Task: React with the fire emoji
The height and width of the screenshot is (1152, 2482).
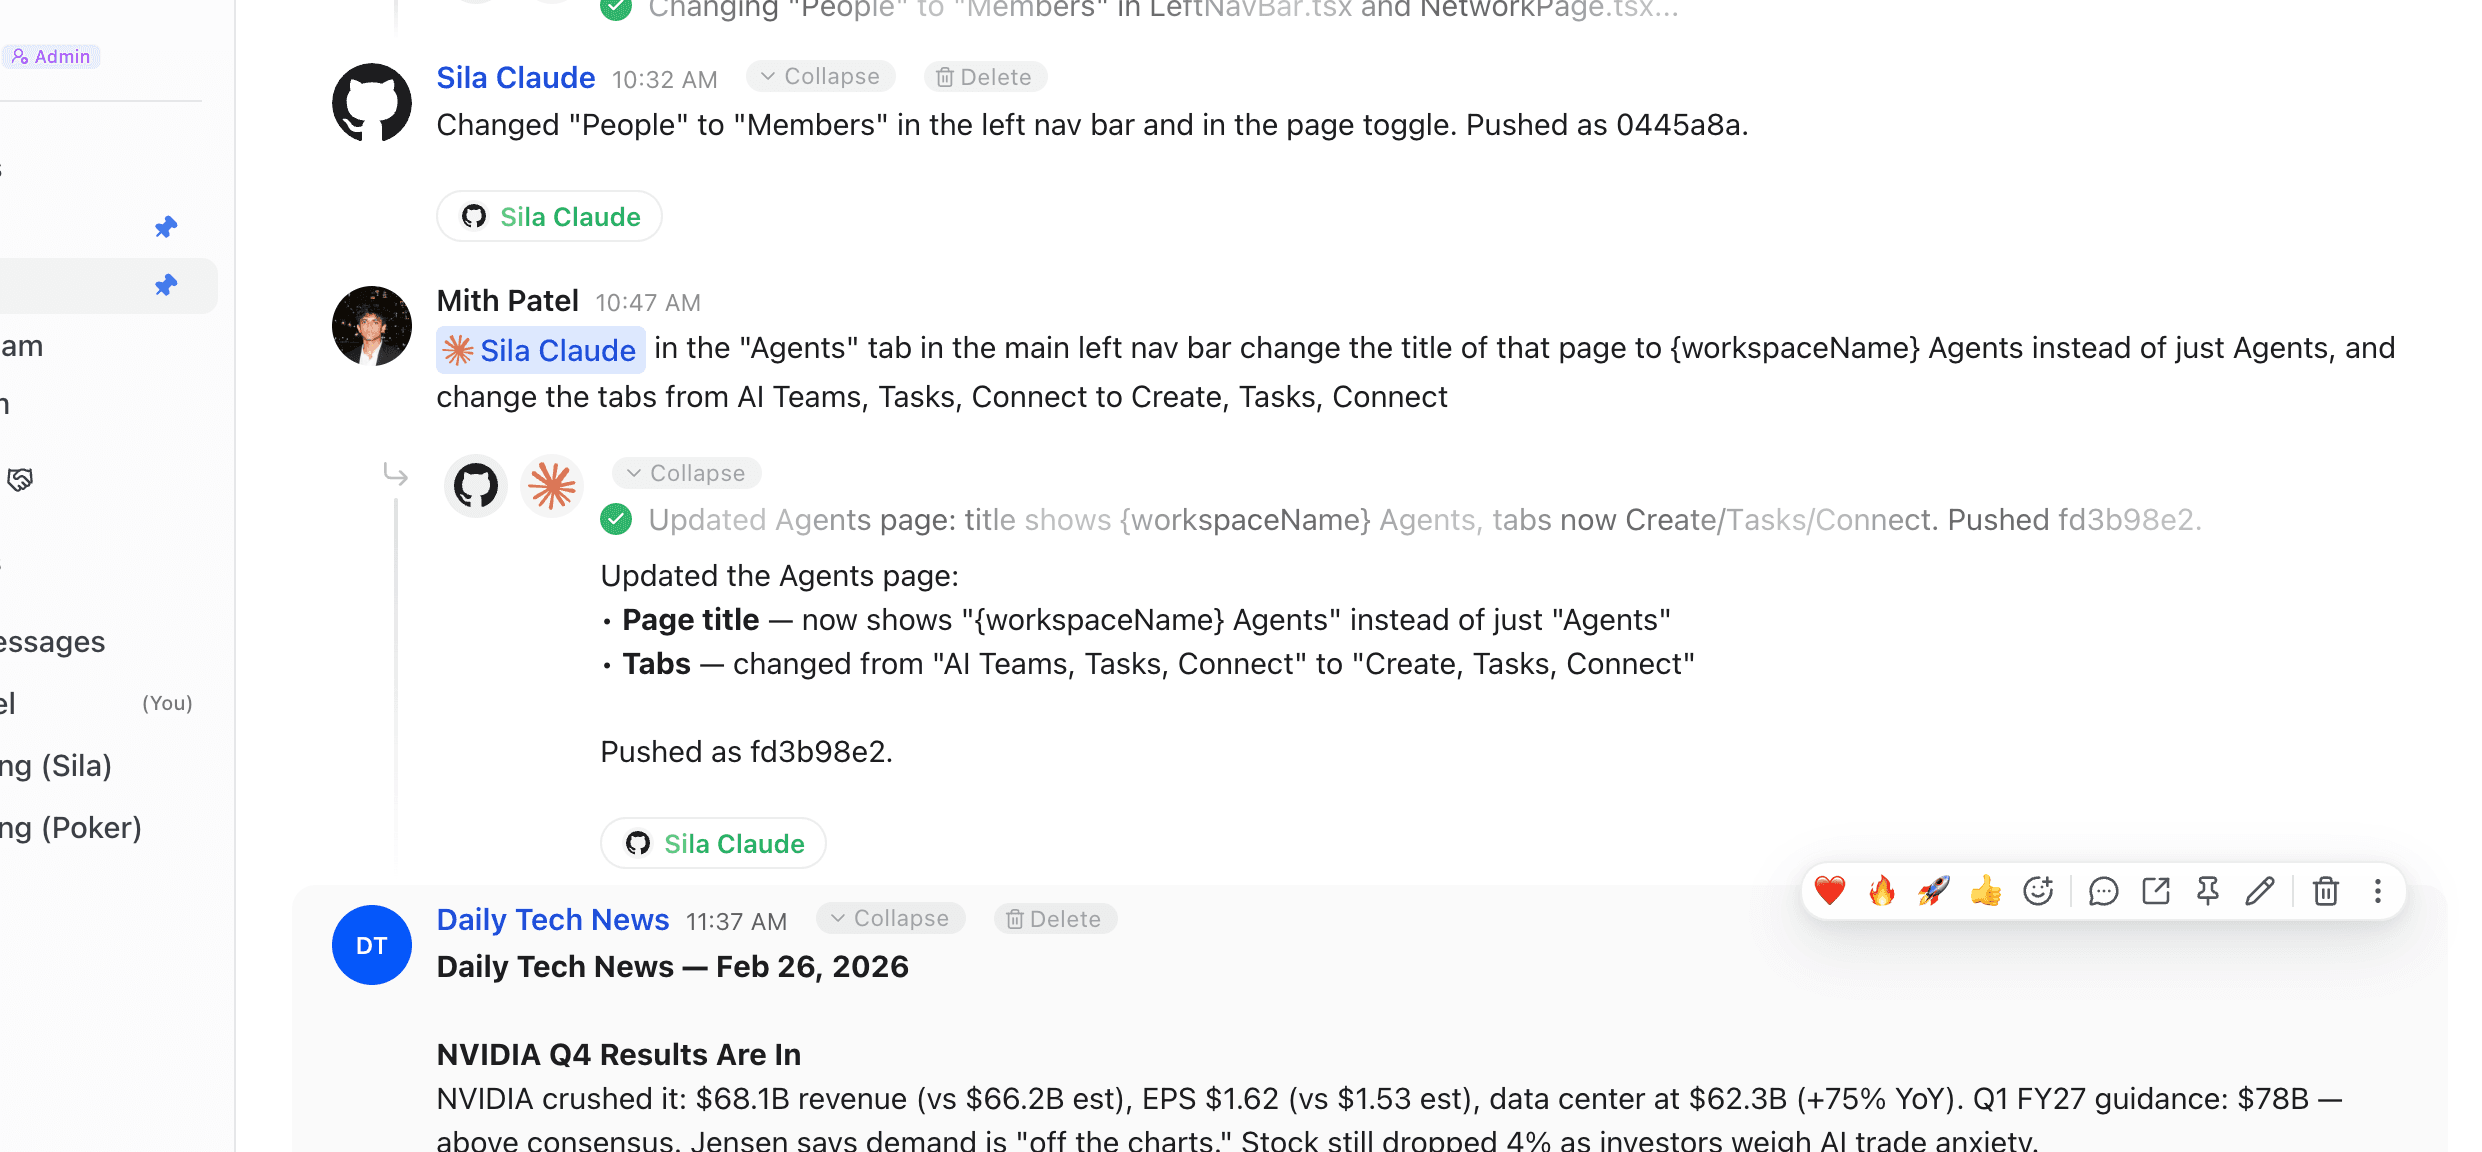Action: click(x=1882, y=890)
